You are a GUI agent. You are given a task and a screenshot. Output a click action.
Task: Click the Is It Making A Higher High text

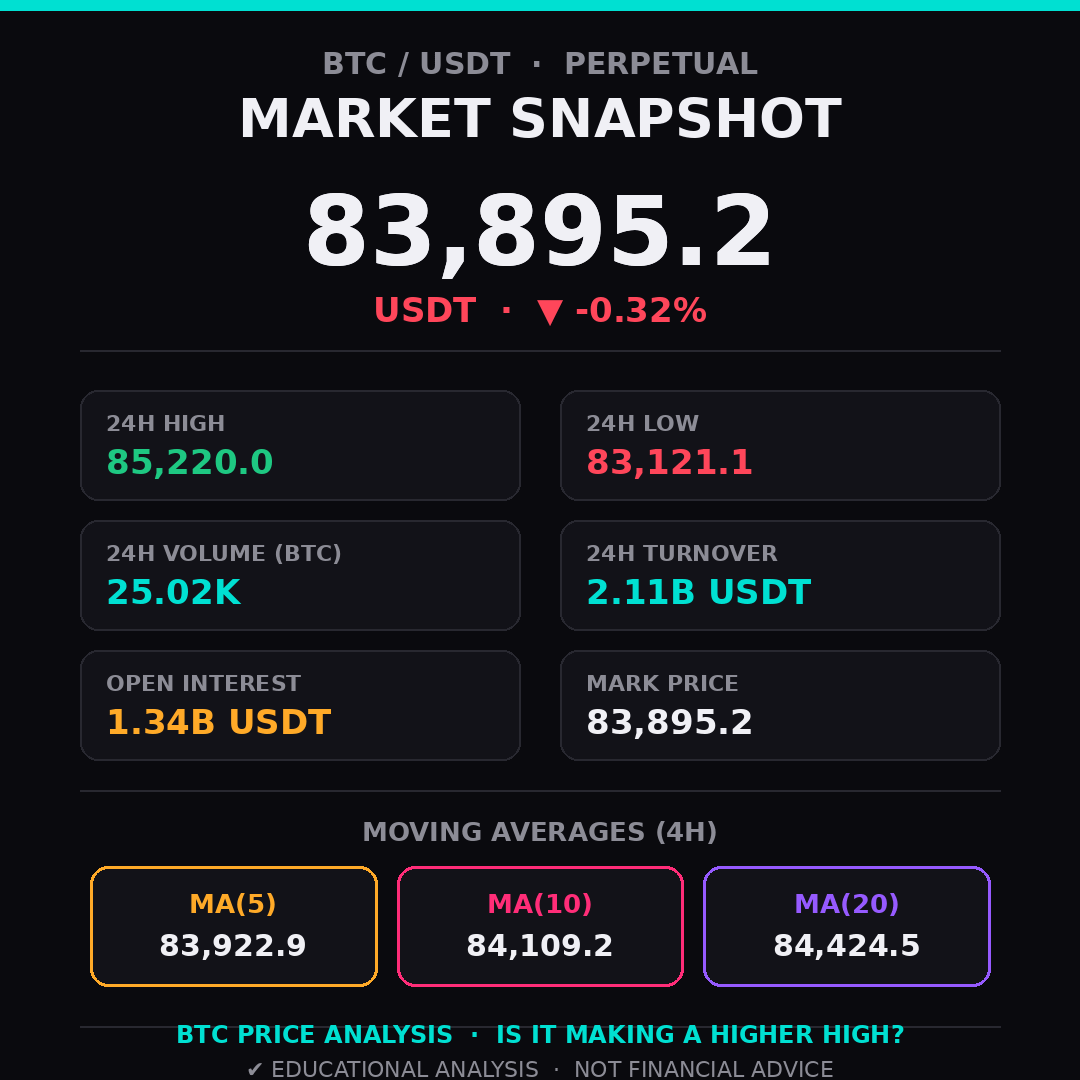click(x=700, y=1035)
